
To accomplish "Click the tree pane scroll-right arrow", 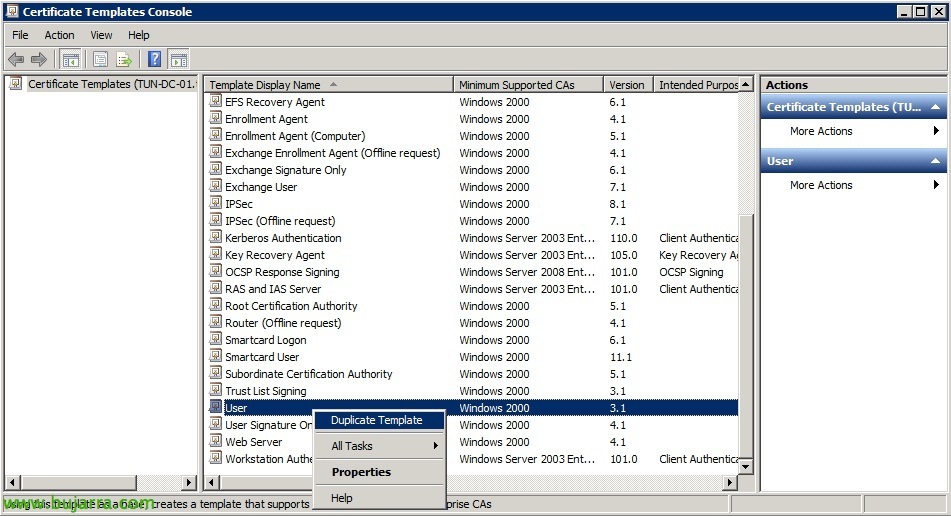I will 189,483.
